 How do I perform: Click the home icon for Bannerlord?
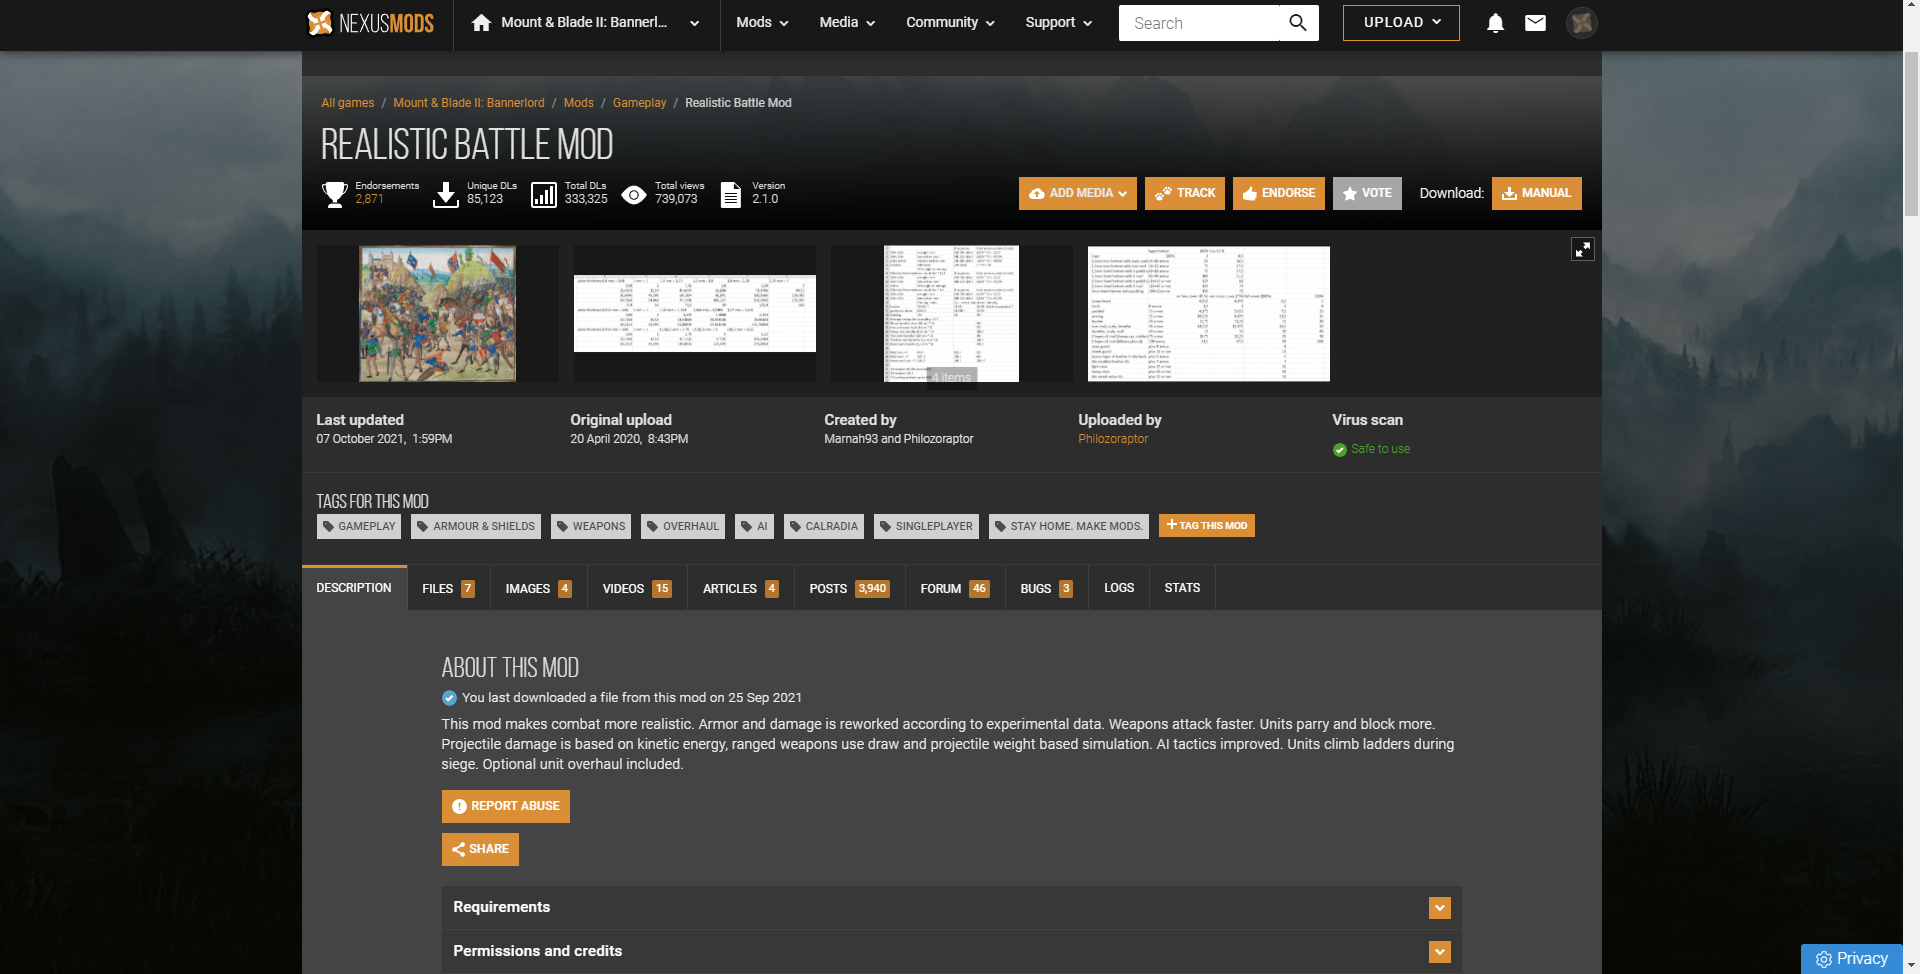(481, 23)
